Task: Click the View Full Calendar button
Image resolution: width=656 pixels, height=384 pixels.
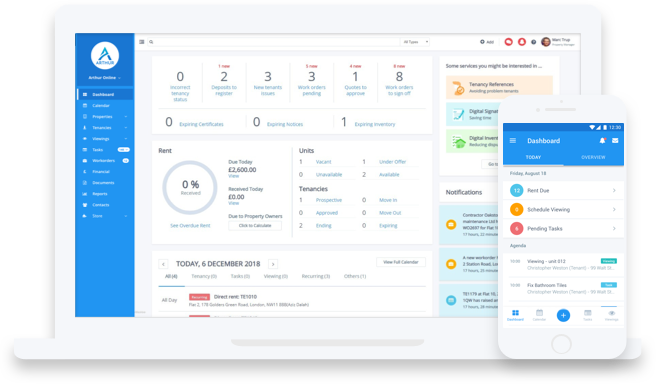Action: pyautogui.click(x=401, y=262)
